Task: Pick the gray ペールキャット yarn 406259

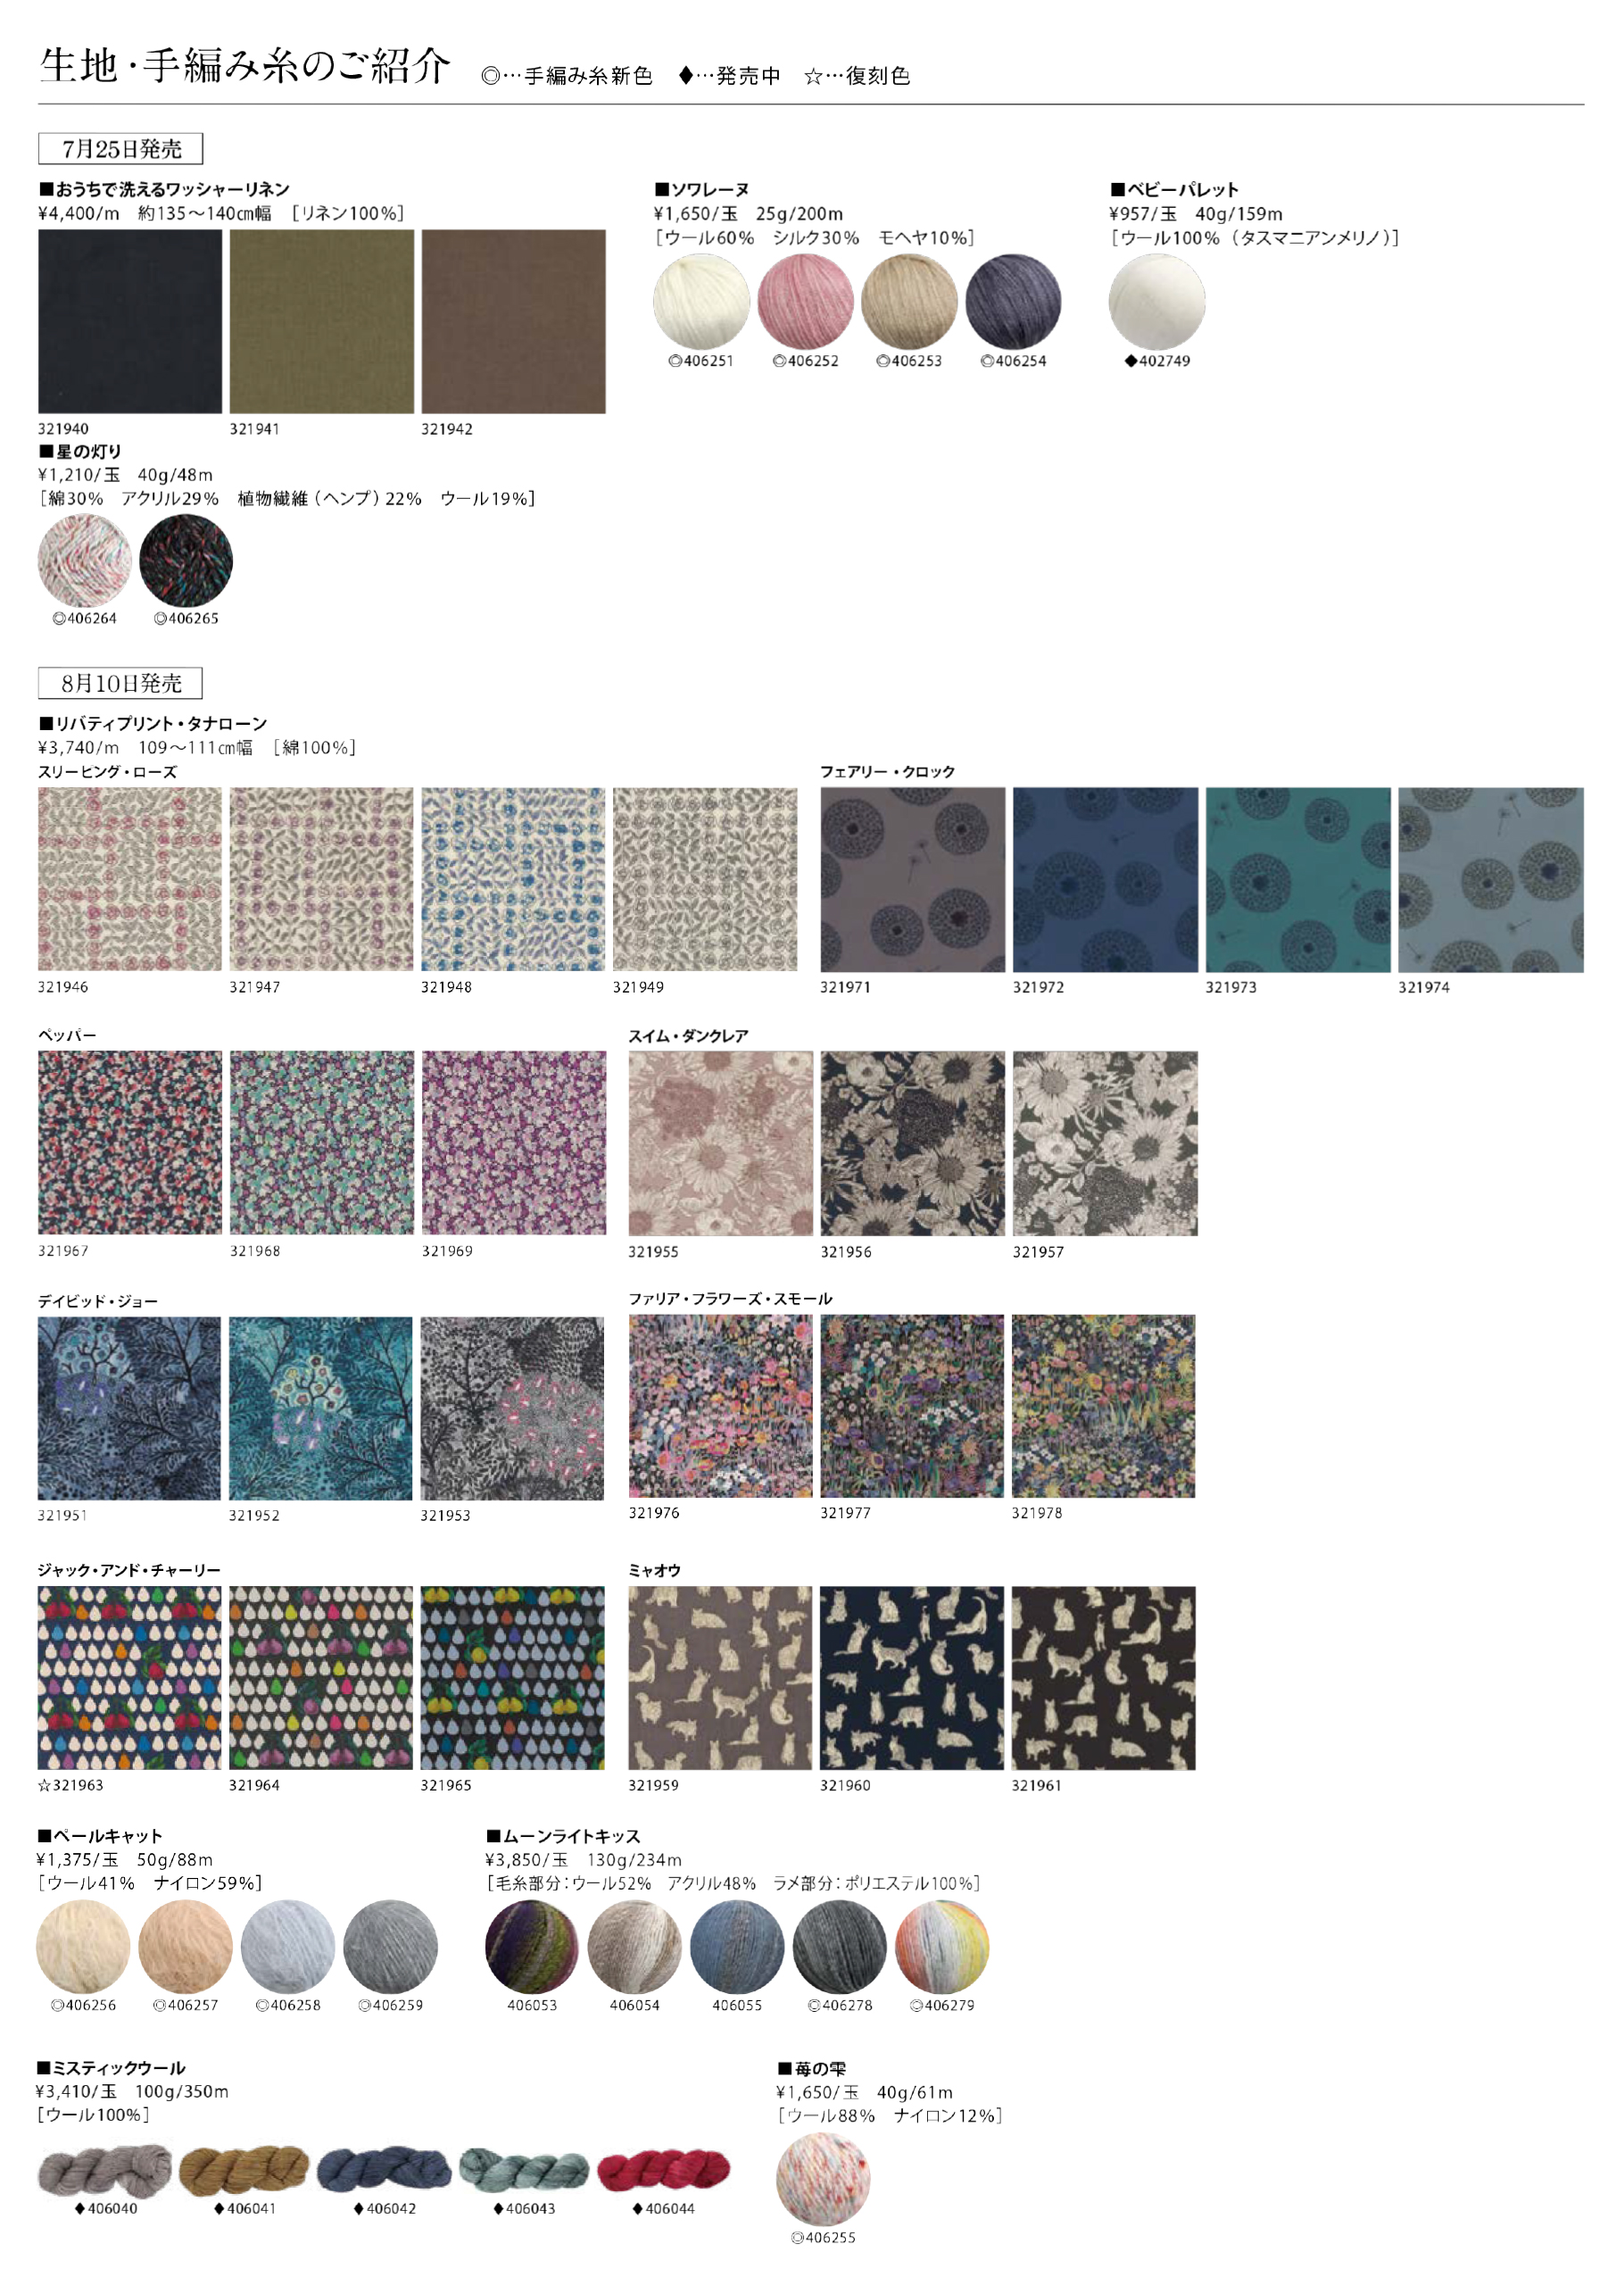Action: point(390,1946)
